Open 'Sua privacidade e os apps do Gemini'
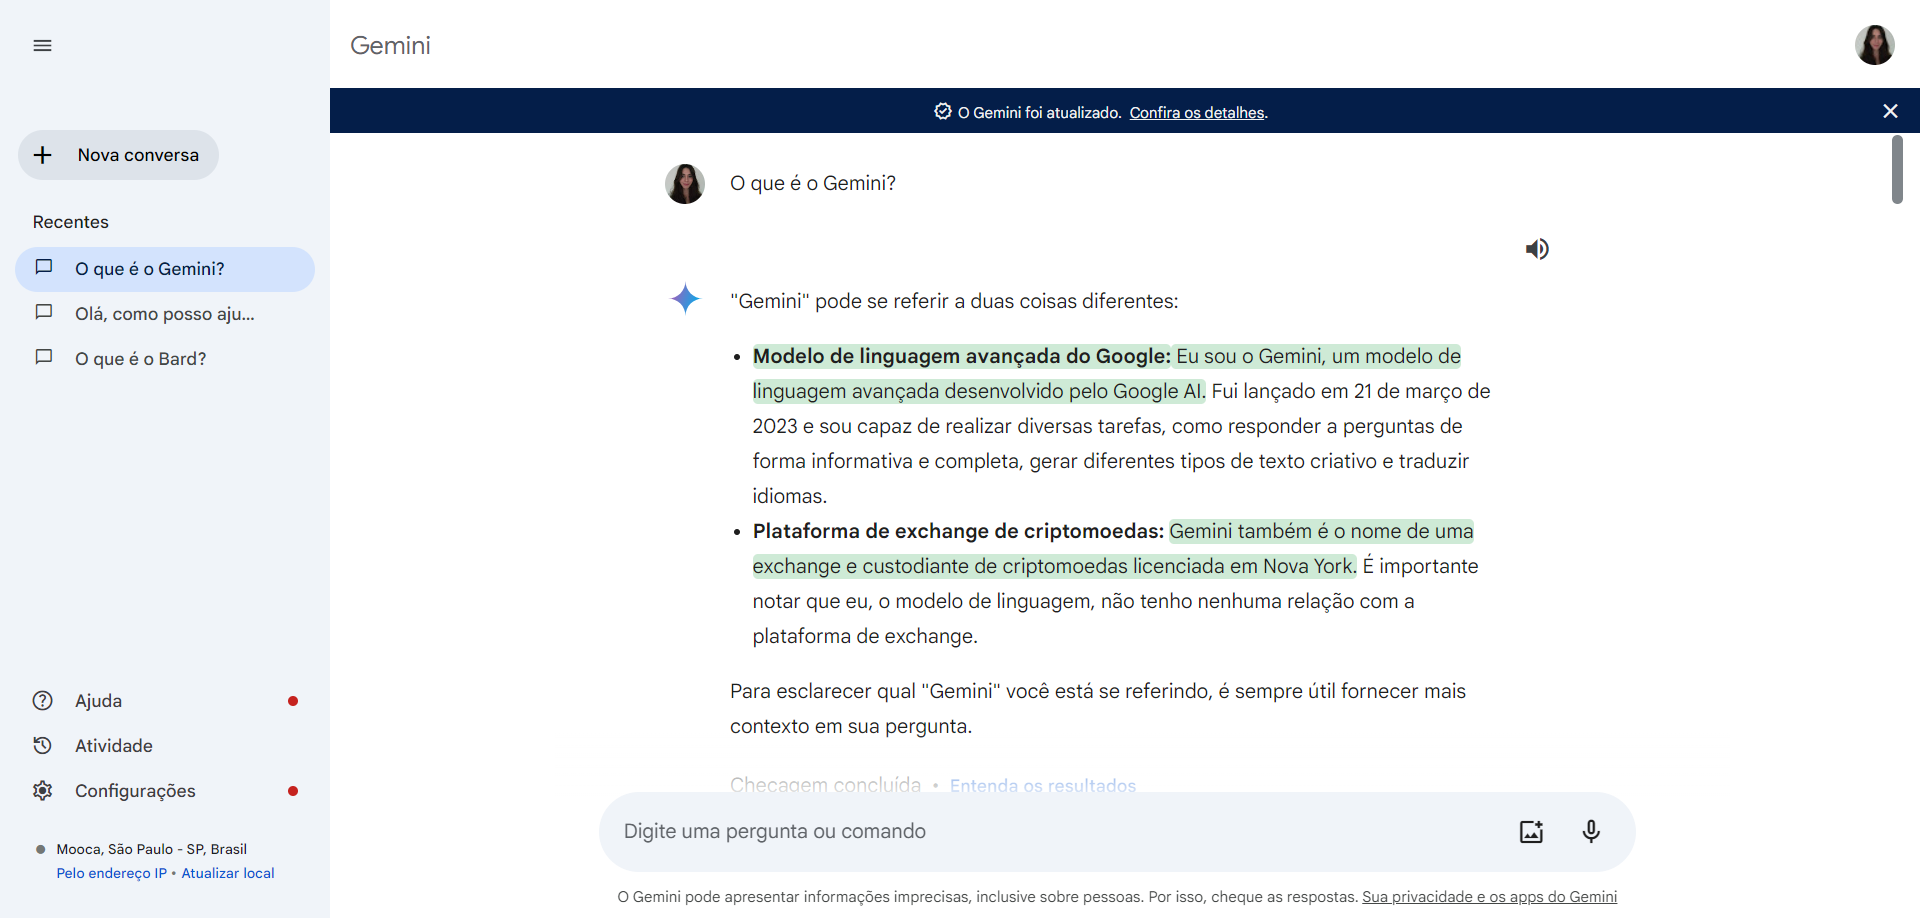 1489,897
